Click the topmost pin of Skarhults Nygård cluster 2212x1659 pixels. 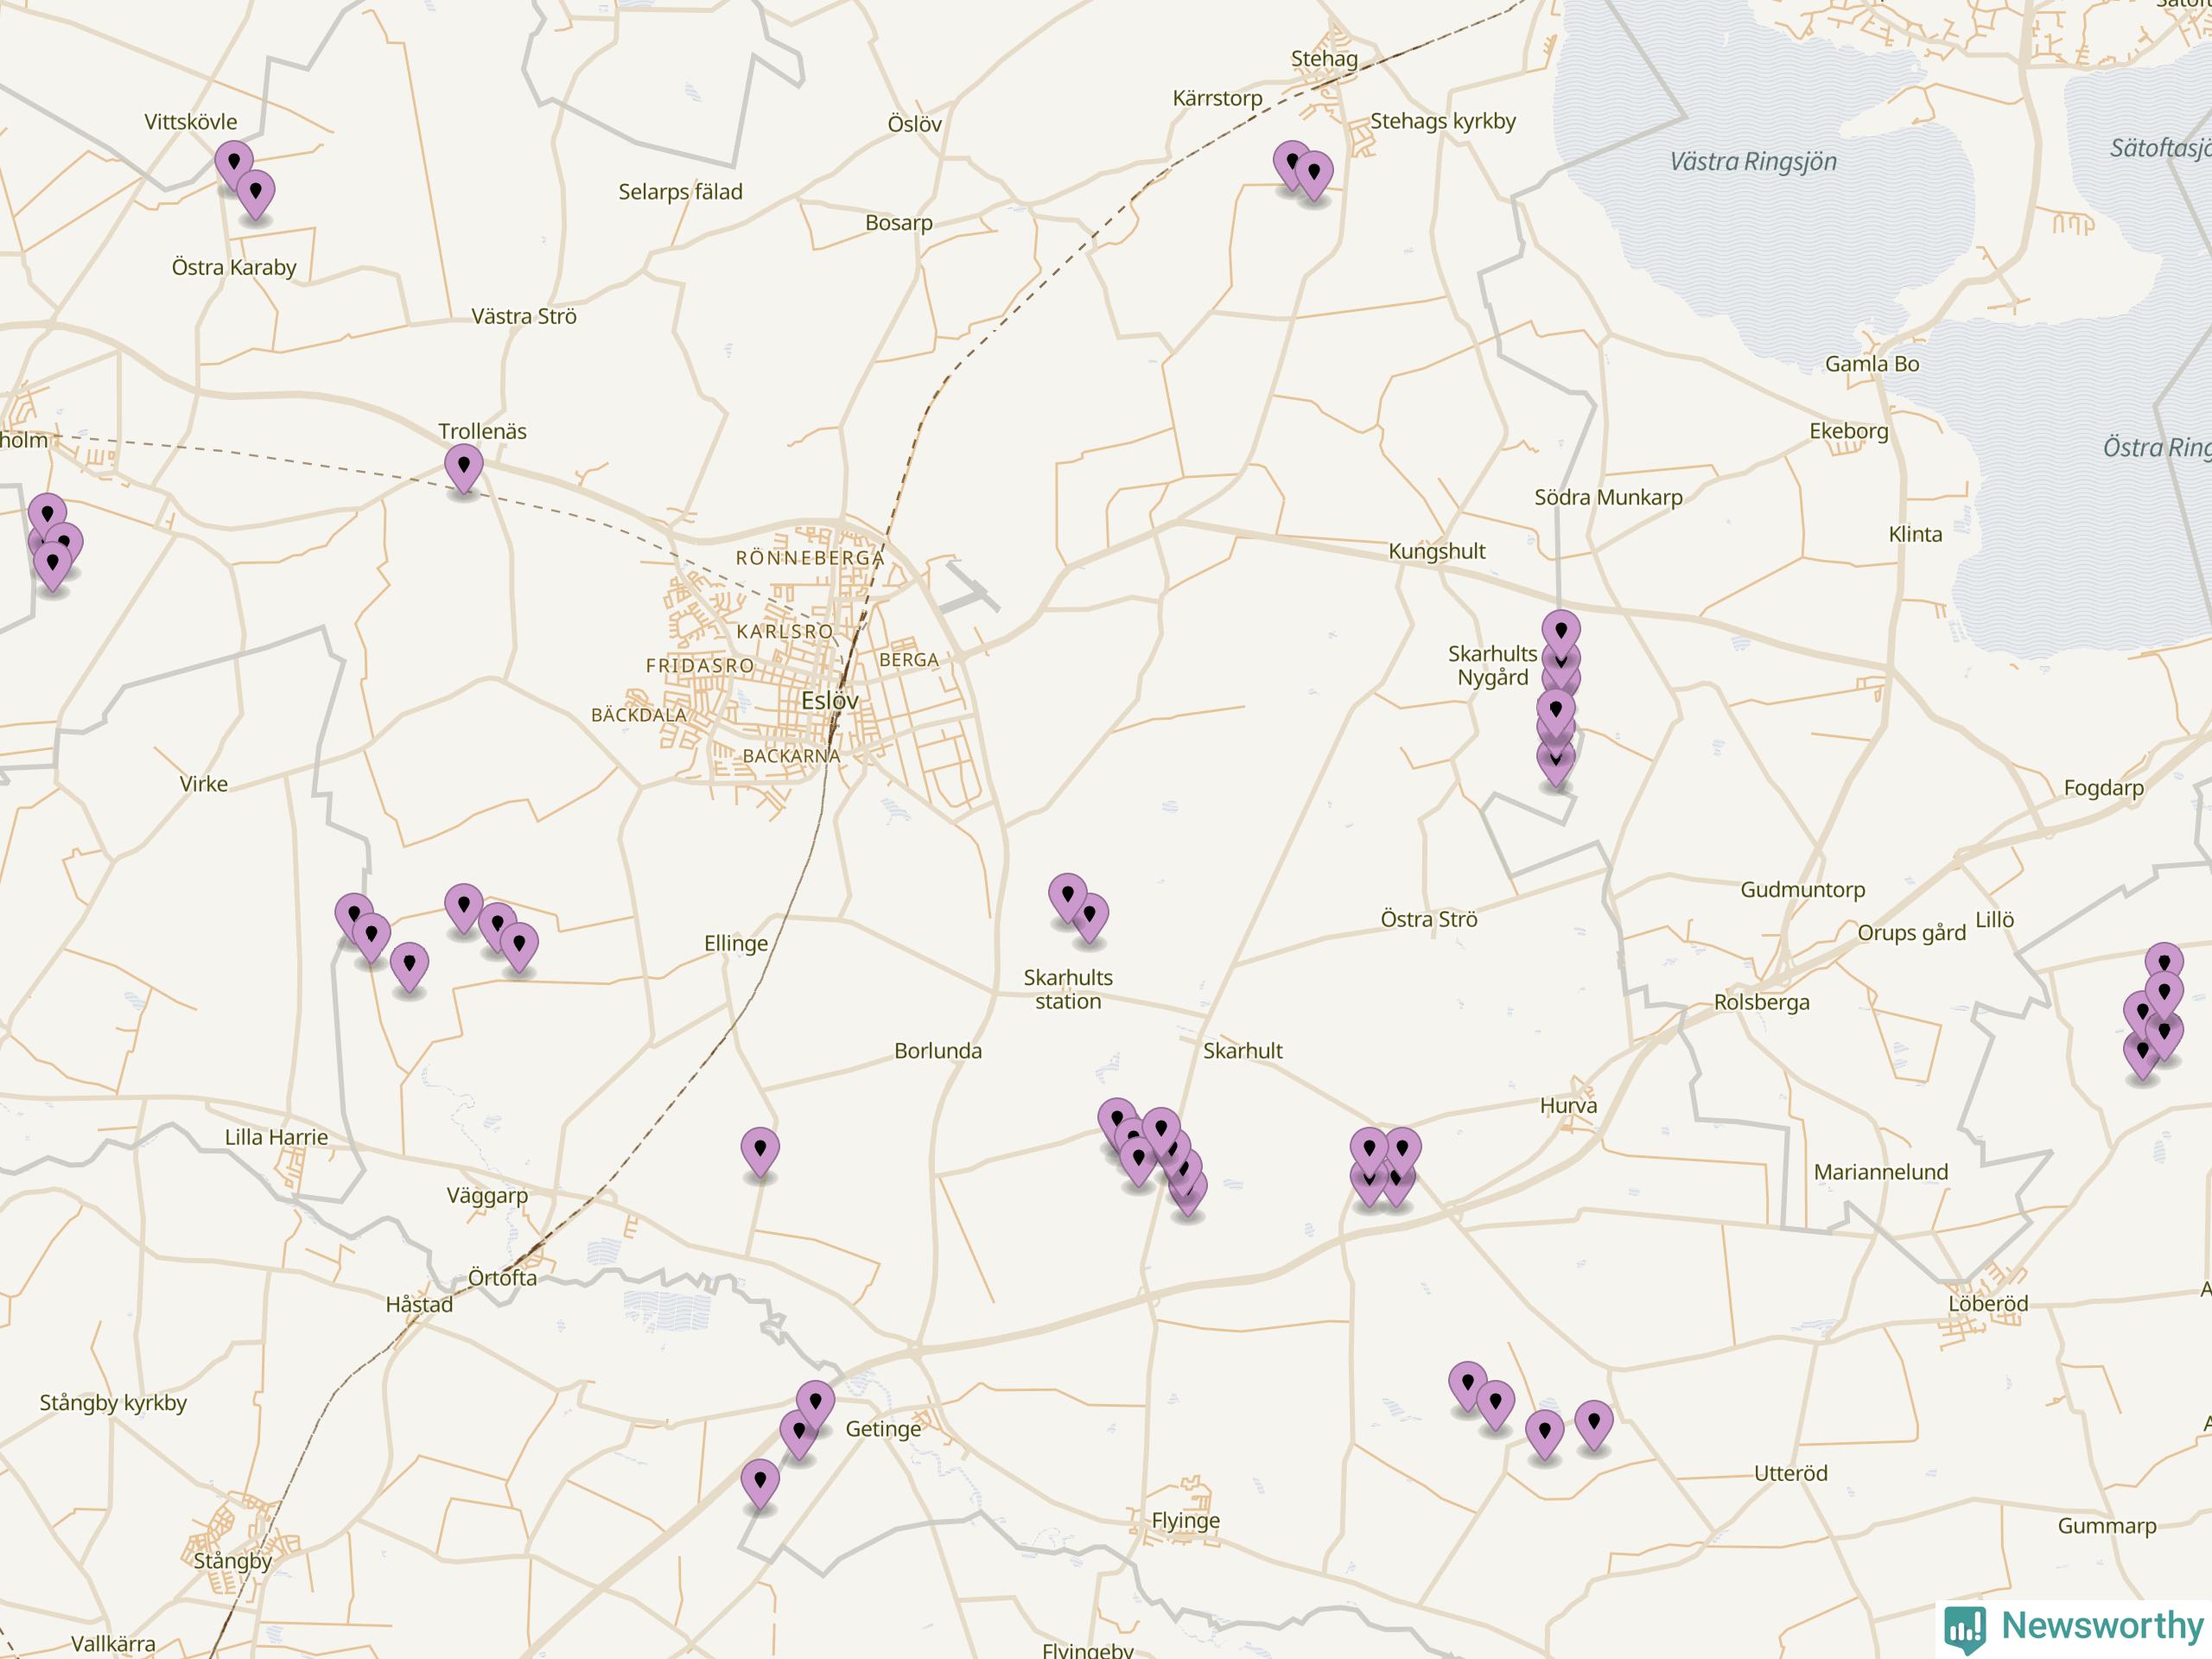pos(1561,634)
